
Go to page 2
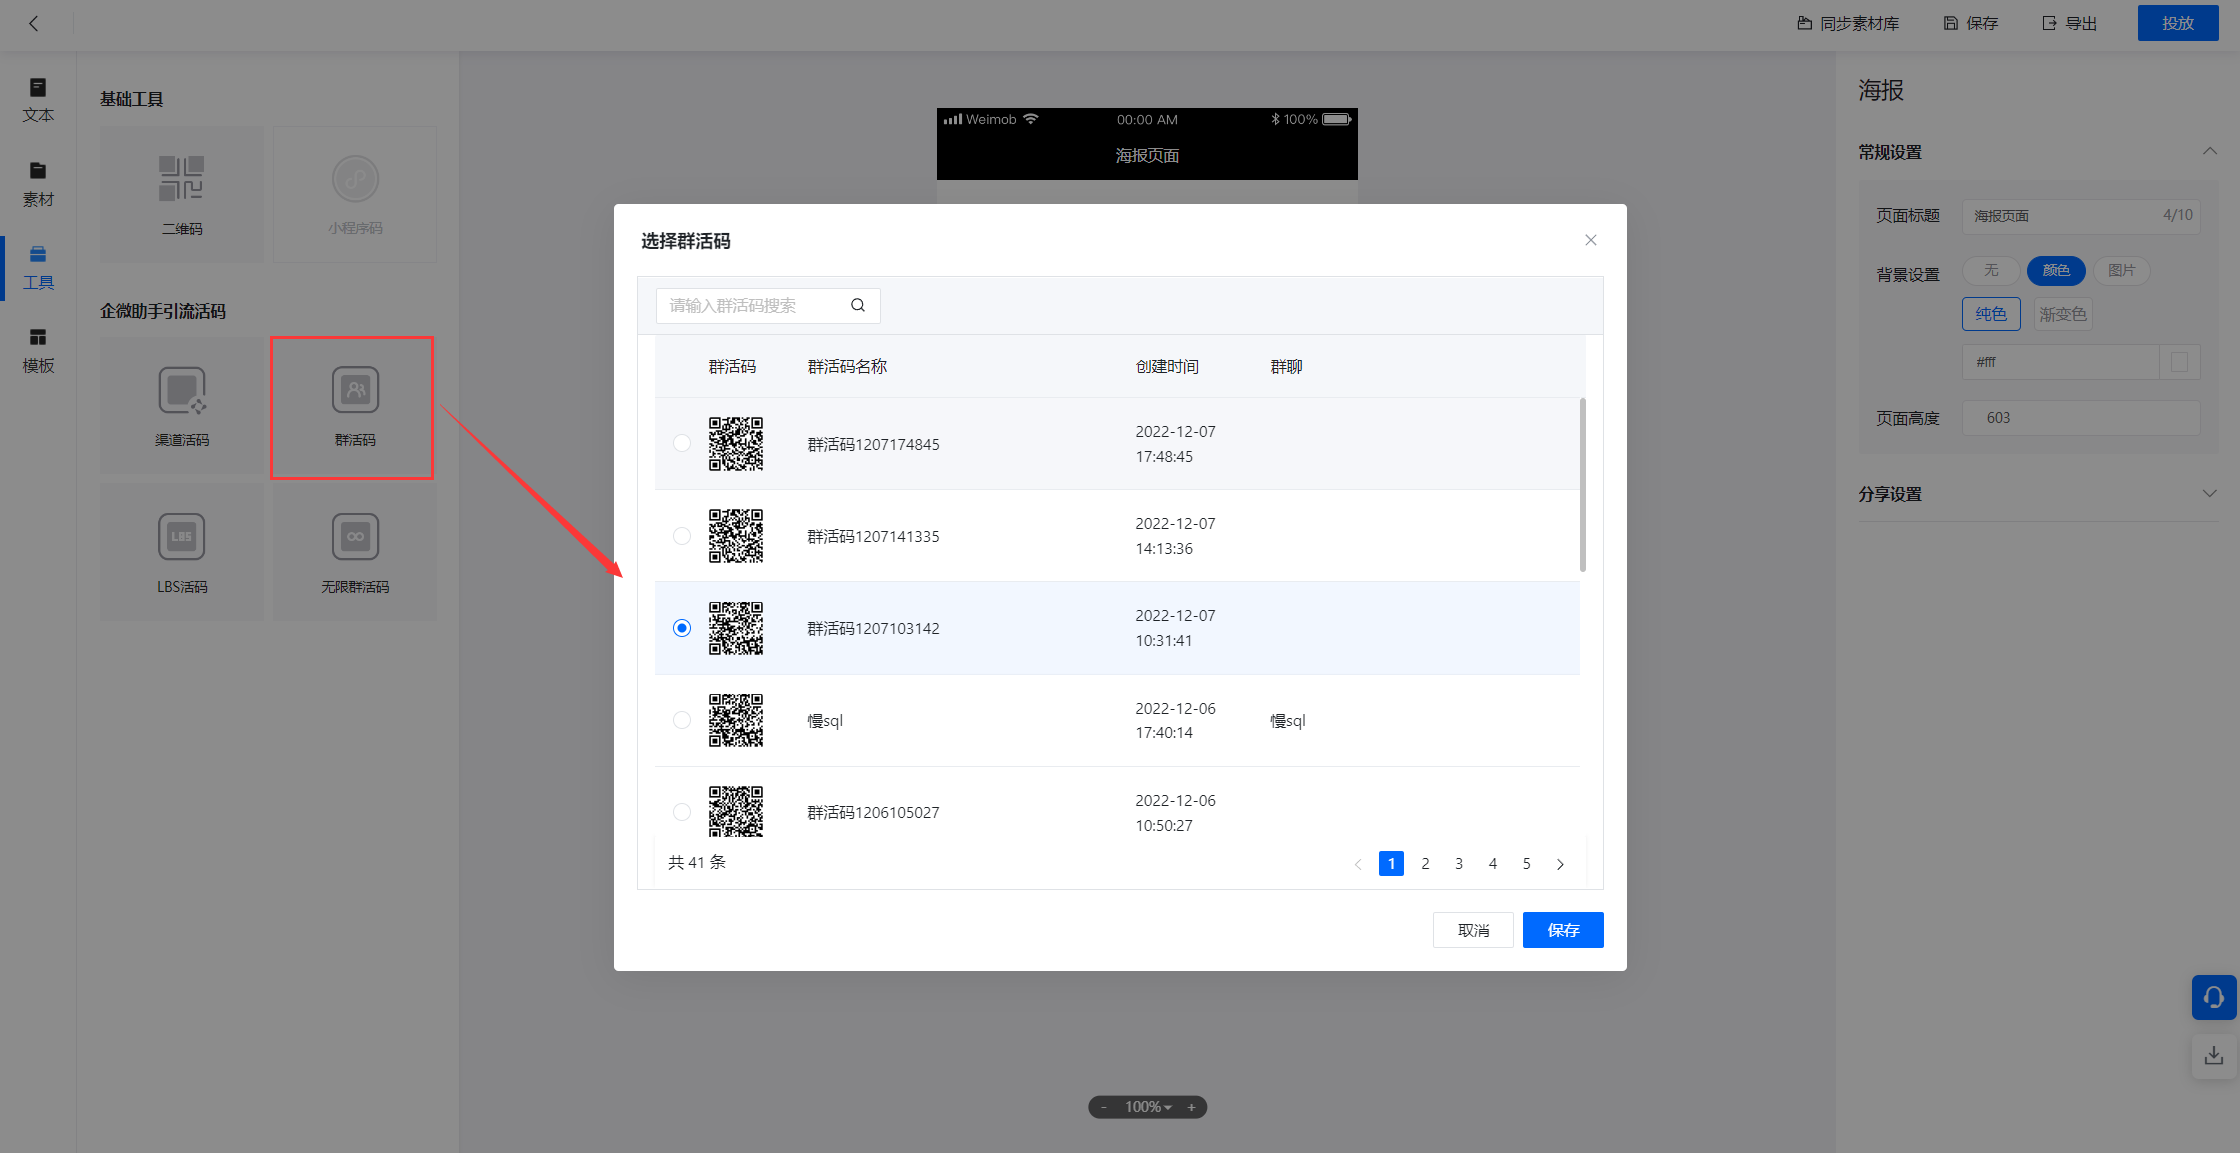point(1425,863)
